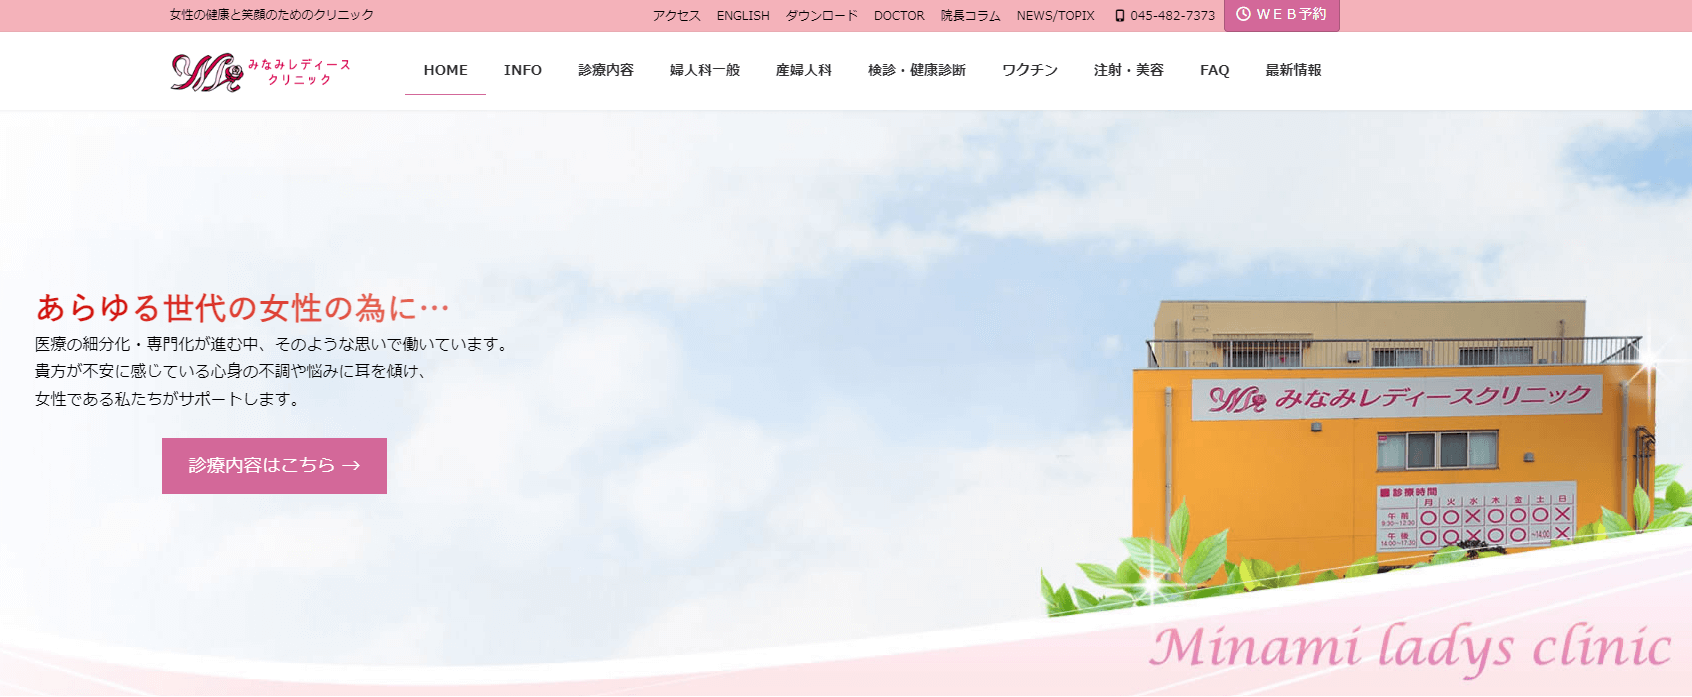The image size is (1692, 697).
Task: Open the INFO menu
Action: coord(522,70)
